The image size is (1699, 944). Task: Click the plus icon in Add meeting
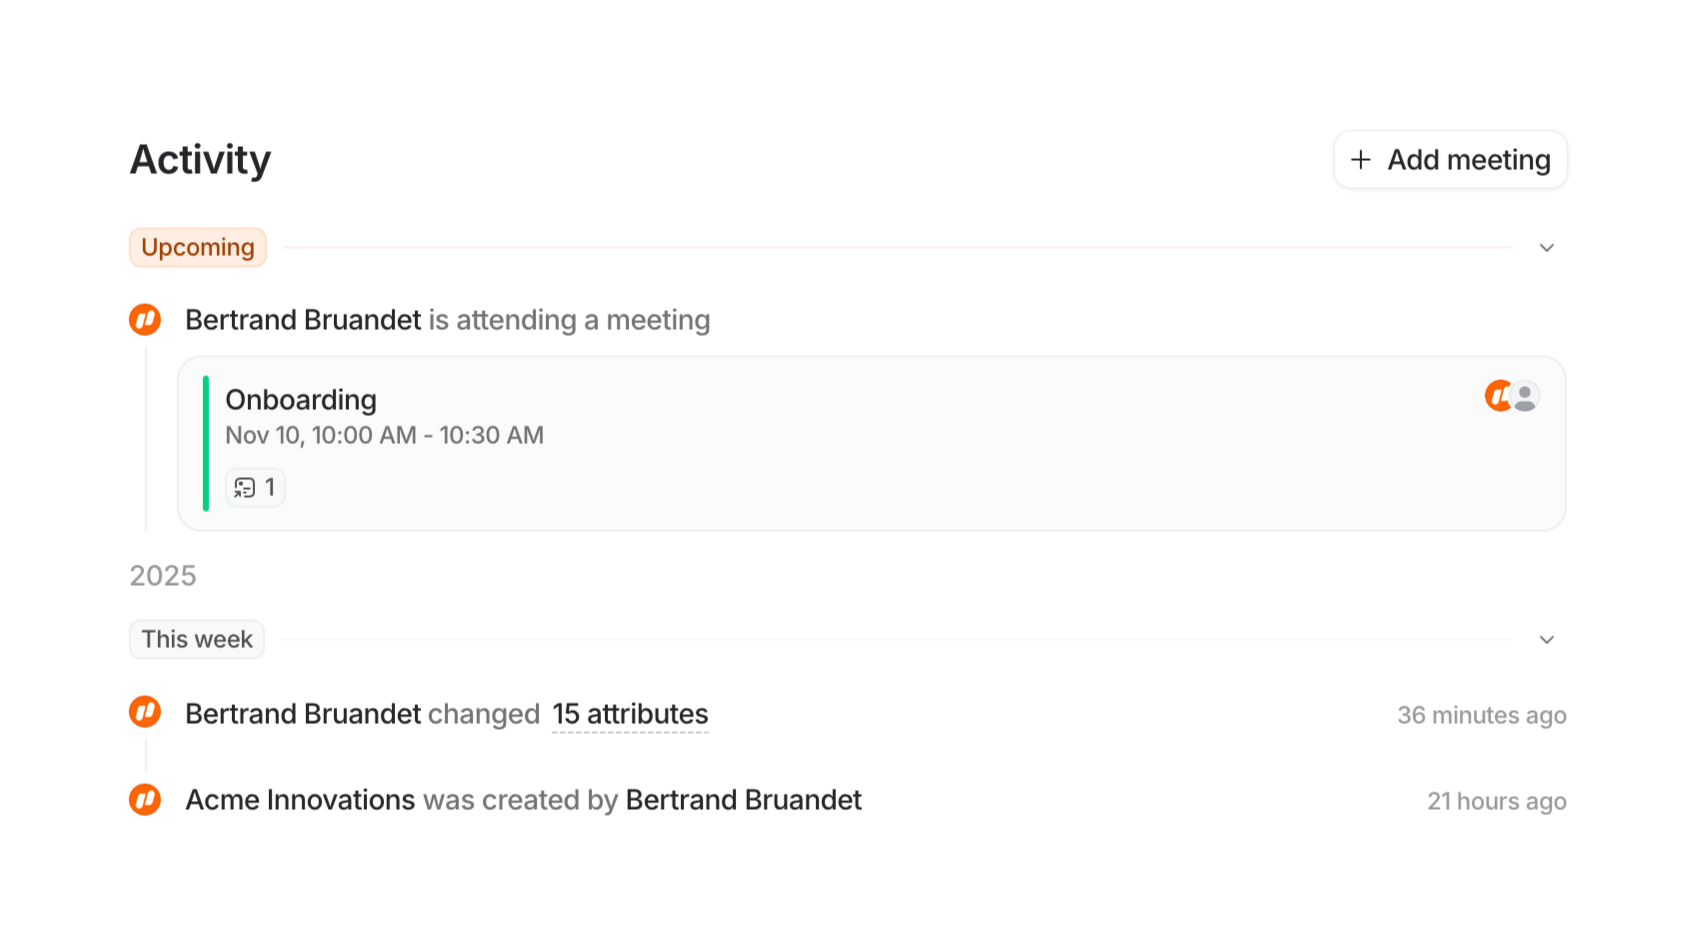[1361, 160]
